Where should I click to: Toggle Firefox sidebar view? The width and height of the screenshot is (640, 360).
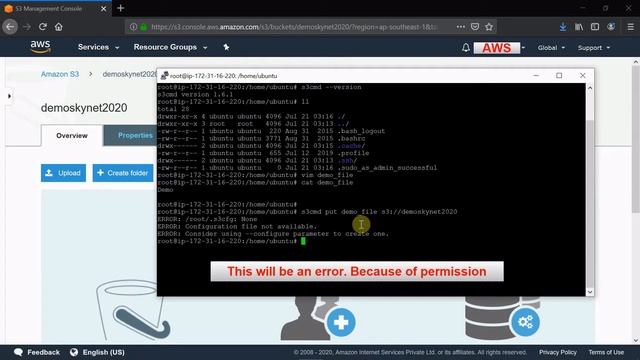(x=595, y=27)
